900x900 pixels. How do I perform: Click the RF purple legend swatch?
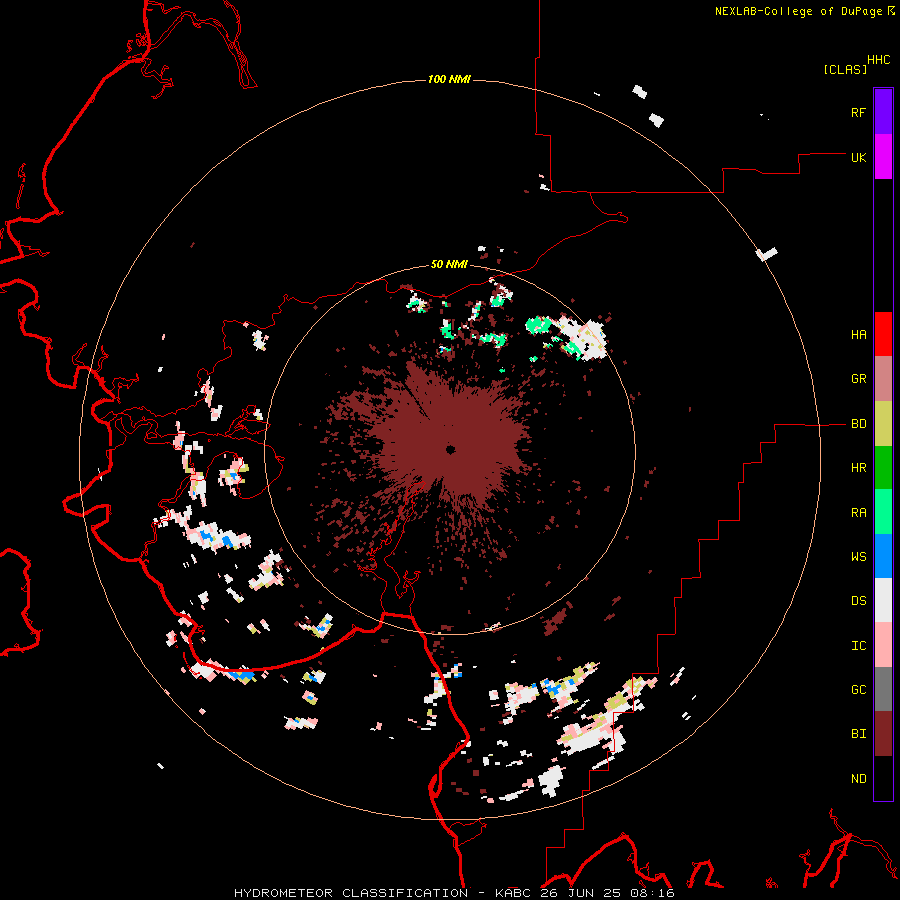point(883,112)
